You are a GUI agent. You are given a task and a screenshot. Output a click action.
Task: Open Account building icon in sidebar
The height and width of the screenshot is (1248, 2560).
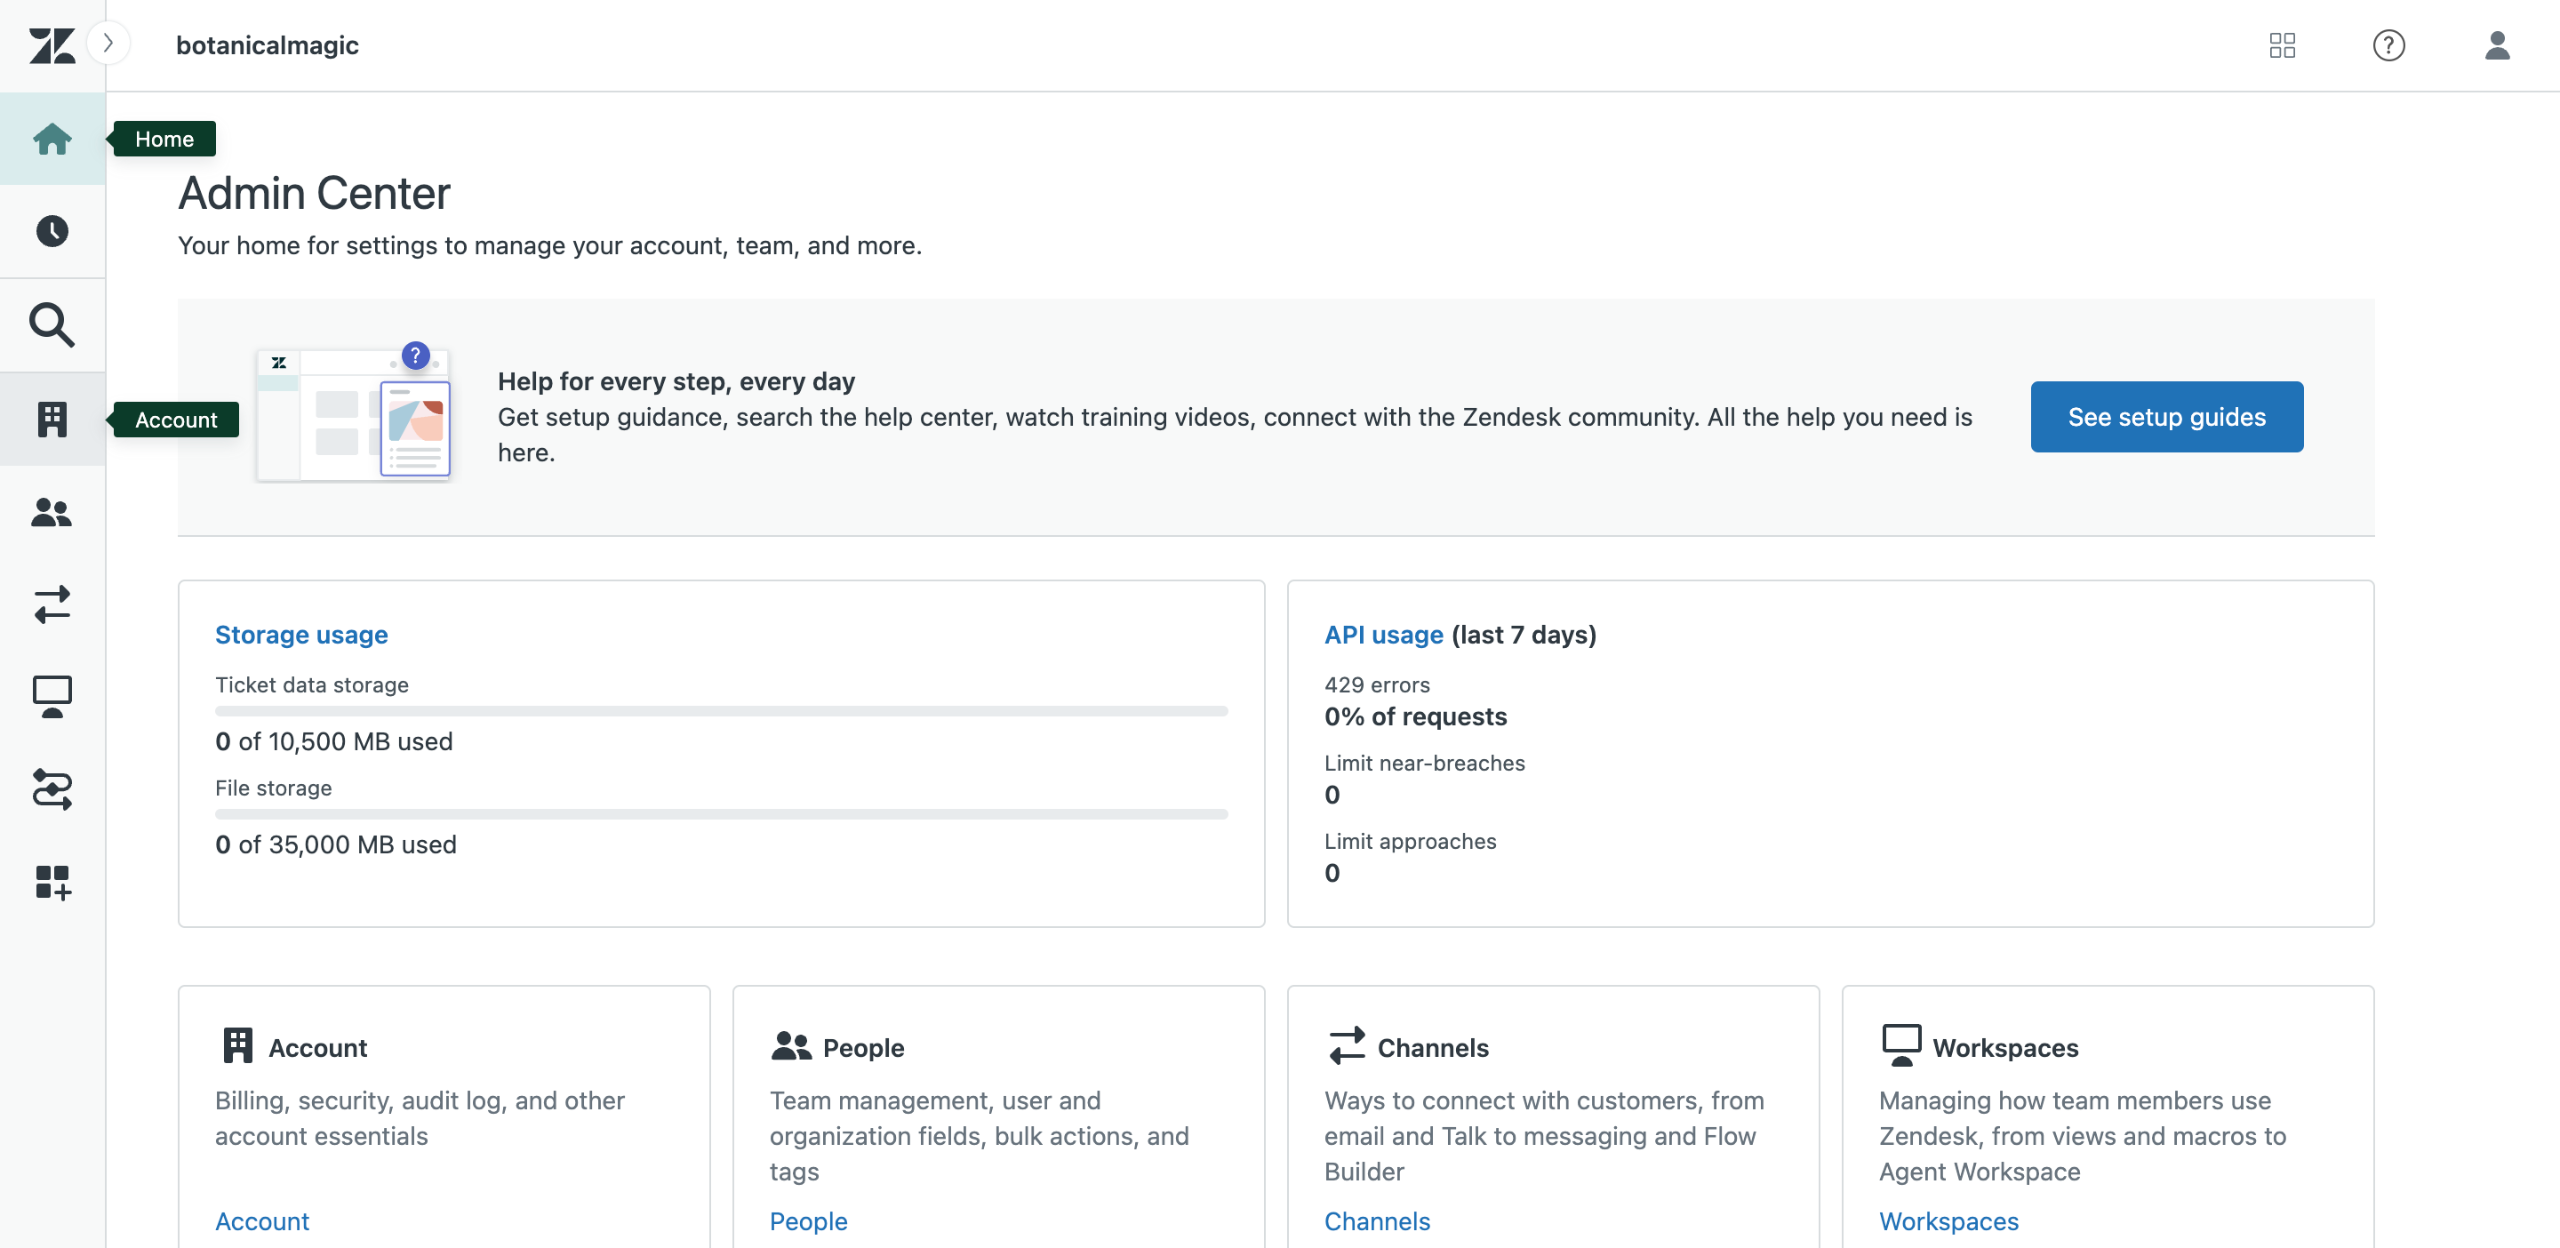tap(52, 419)
